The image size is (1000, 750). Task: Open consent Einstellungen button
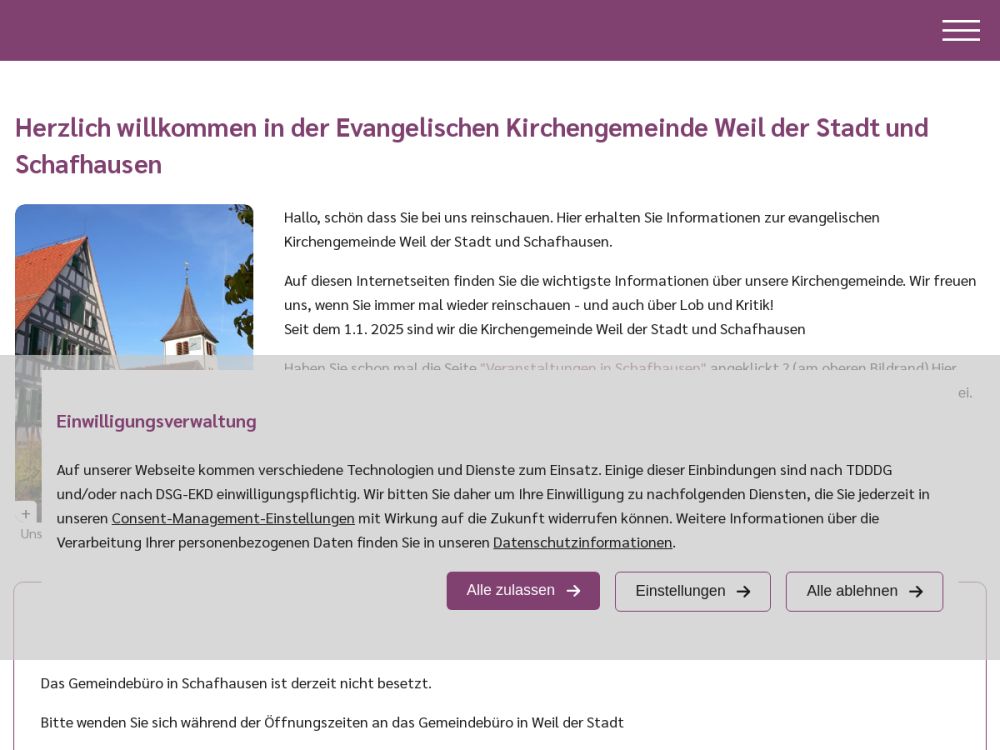click(692, 592)
